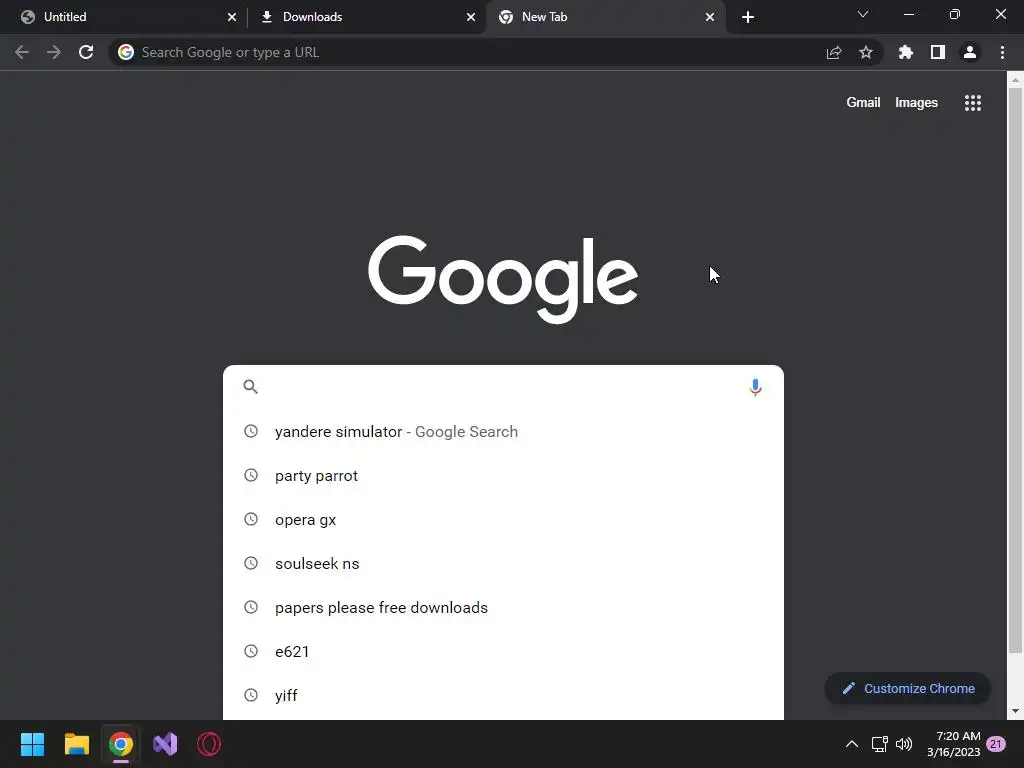This screenshot has height=768, width=1024.
Task: Choose the soulseek ns suggestion
Action: (x=503, y=564)
